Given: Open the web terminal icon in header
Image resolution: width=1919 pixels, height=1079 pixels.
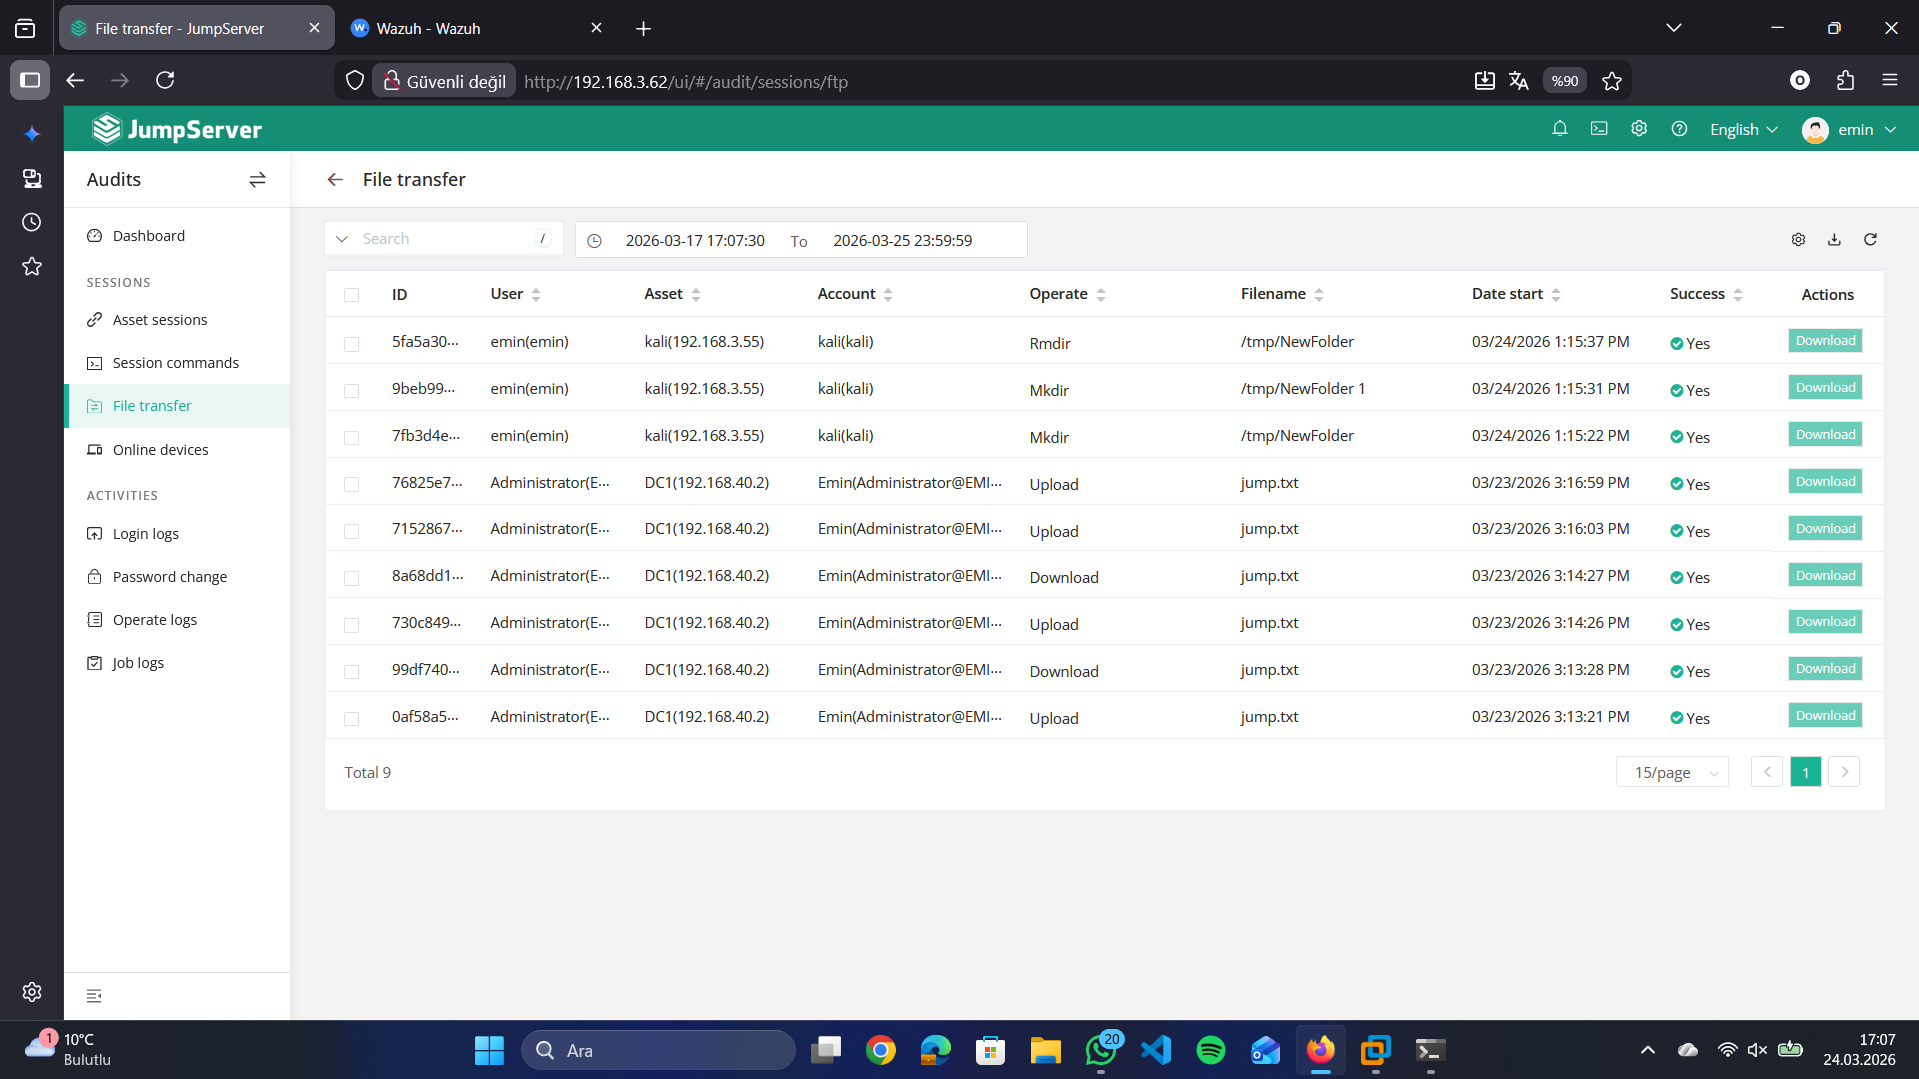Looking at the screenshot, I should click(1599, 129).
